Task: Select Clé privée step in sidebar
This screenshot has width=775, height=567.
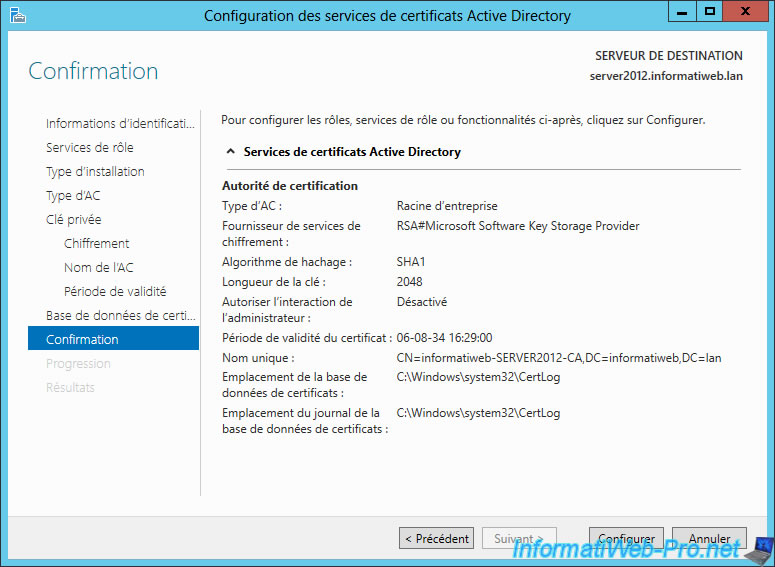Action: [74, 219]
